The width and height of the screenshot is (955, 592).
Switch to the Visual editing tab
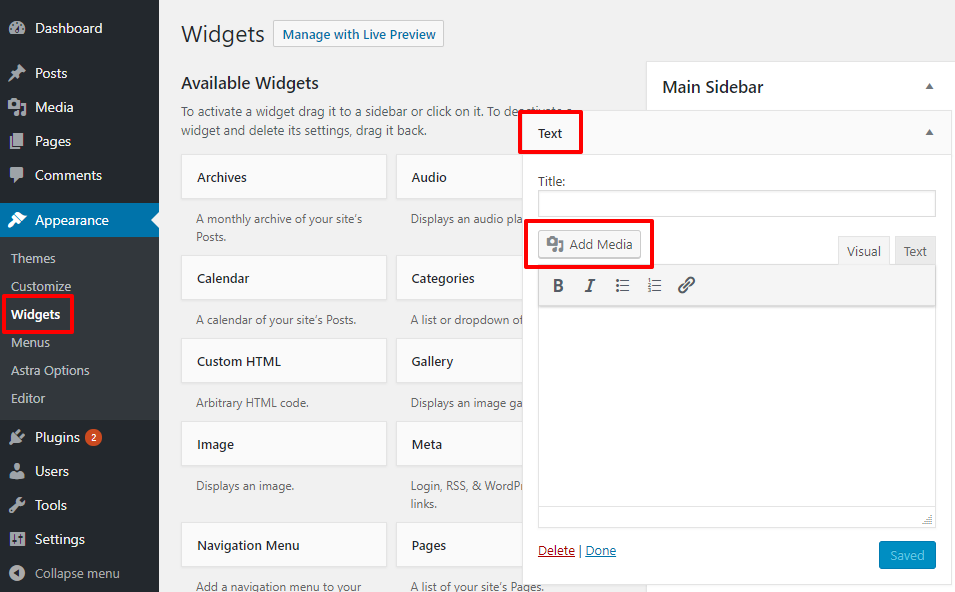click(x=863, y=250)
